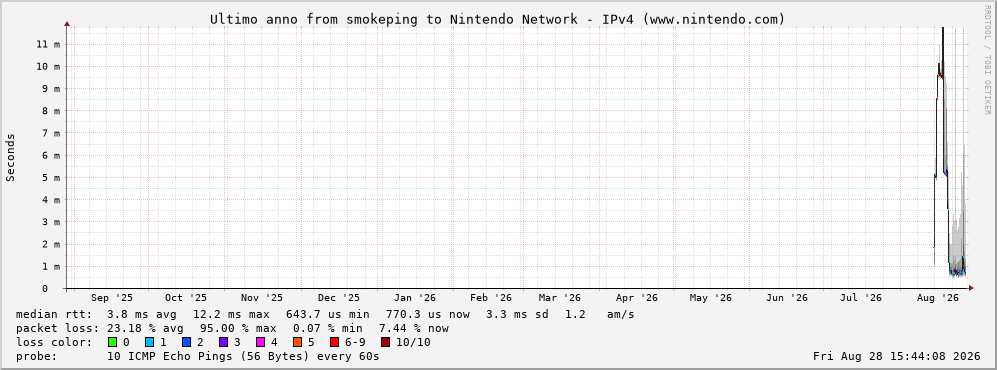Viewport: 997px width, 370px height.
Task: Click the graph title text
Action: (x=497, y=20)
